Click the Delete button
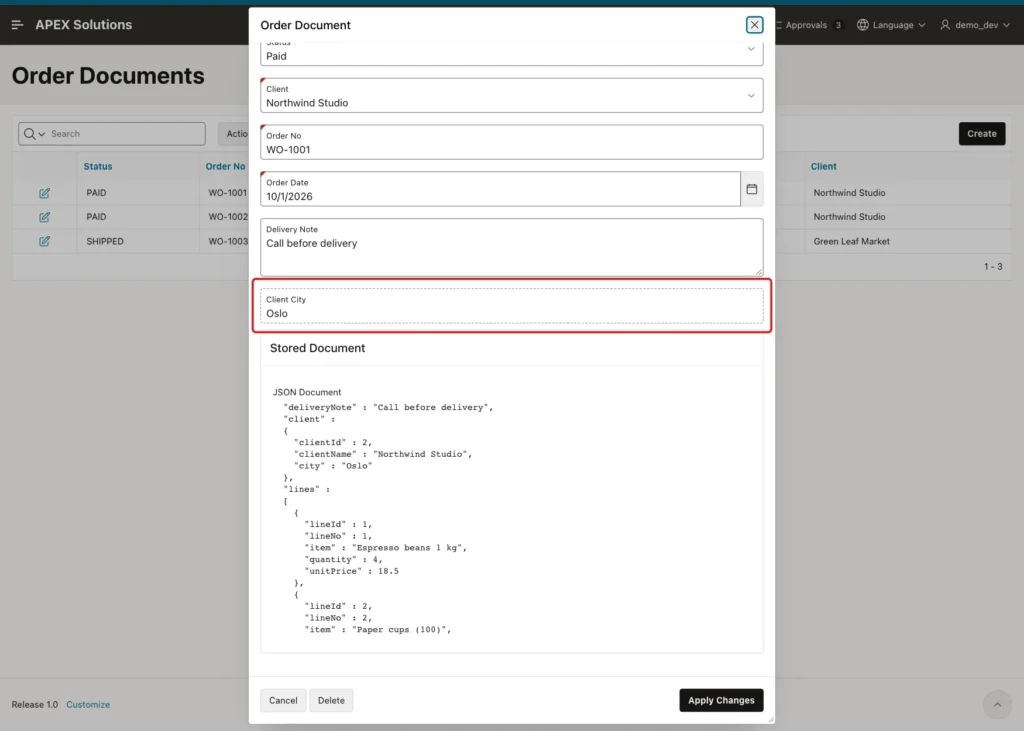This screenshot has width=1024, height=731. coord(331,700)
